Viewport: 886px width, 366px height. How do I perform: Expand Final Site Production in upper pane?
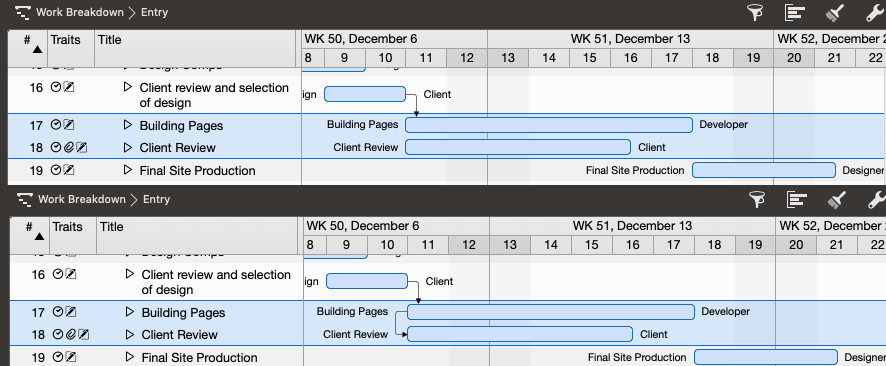[128, 170]
